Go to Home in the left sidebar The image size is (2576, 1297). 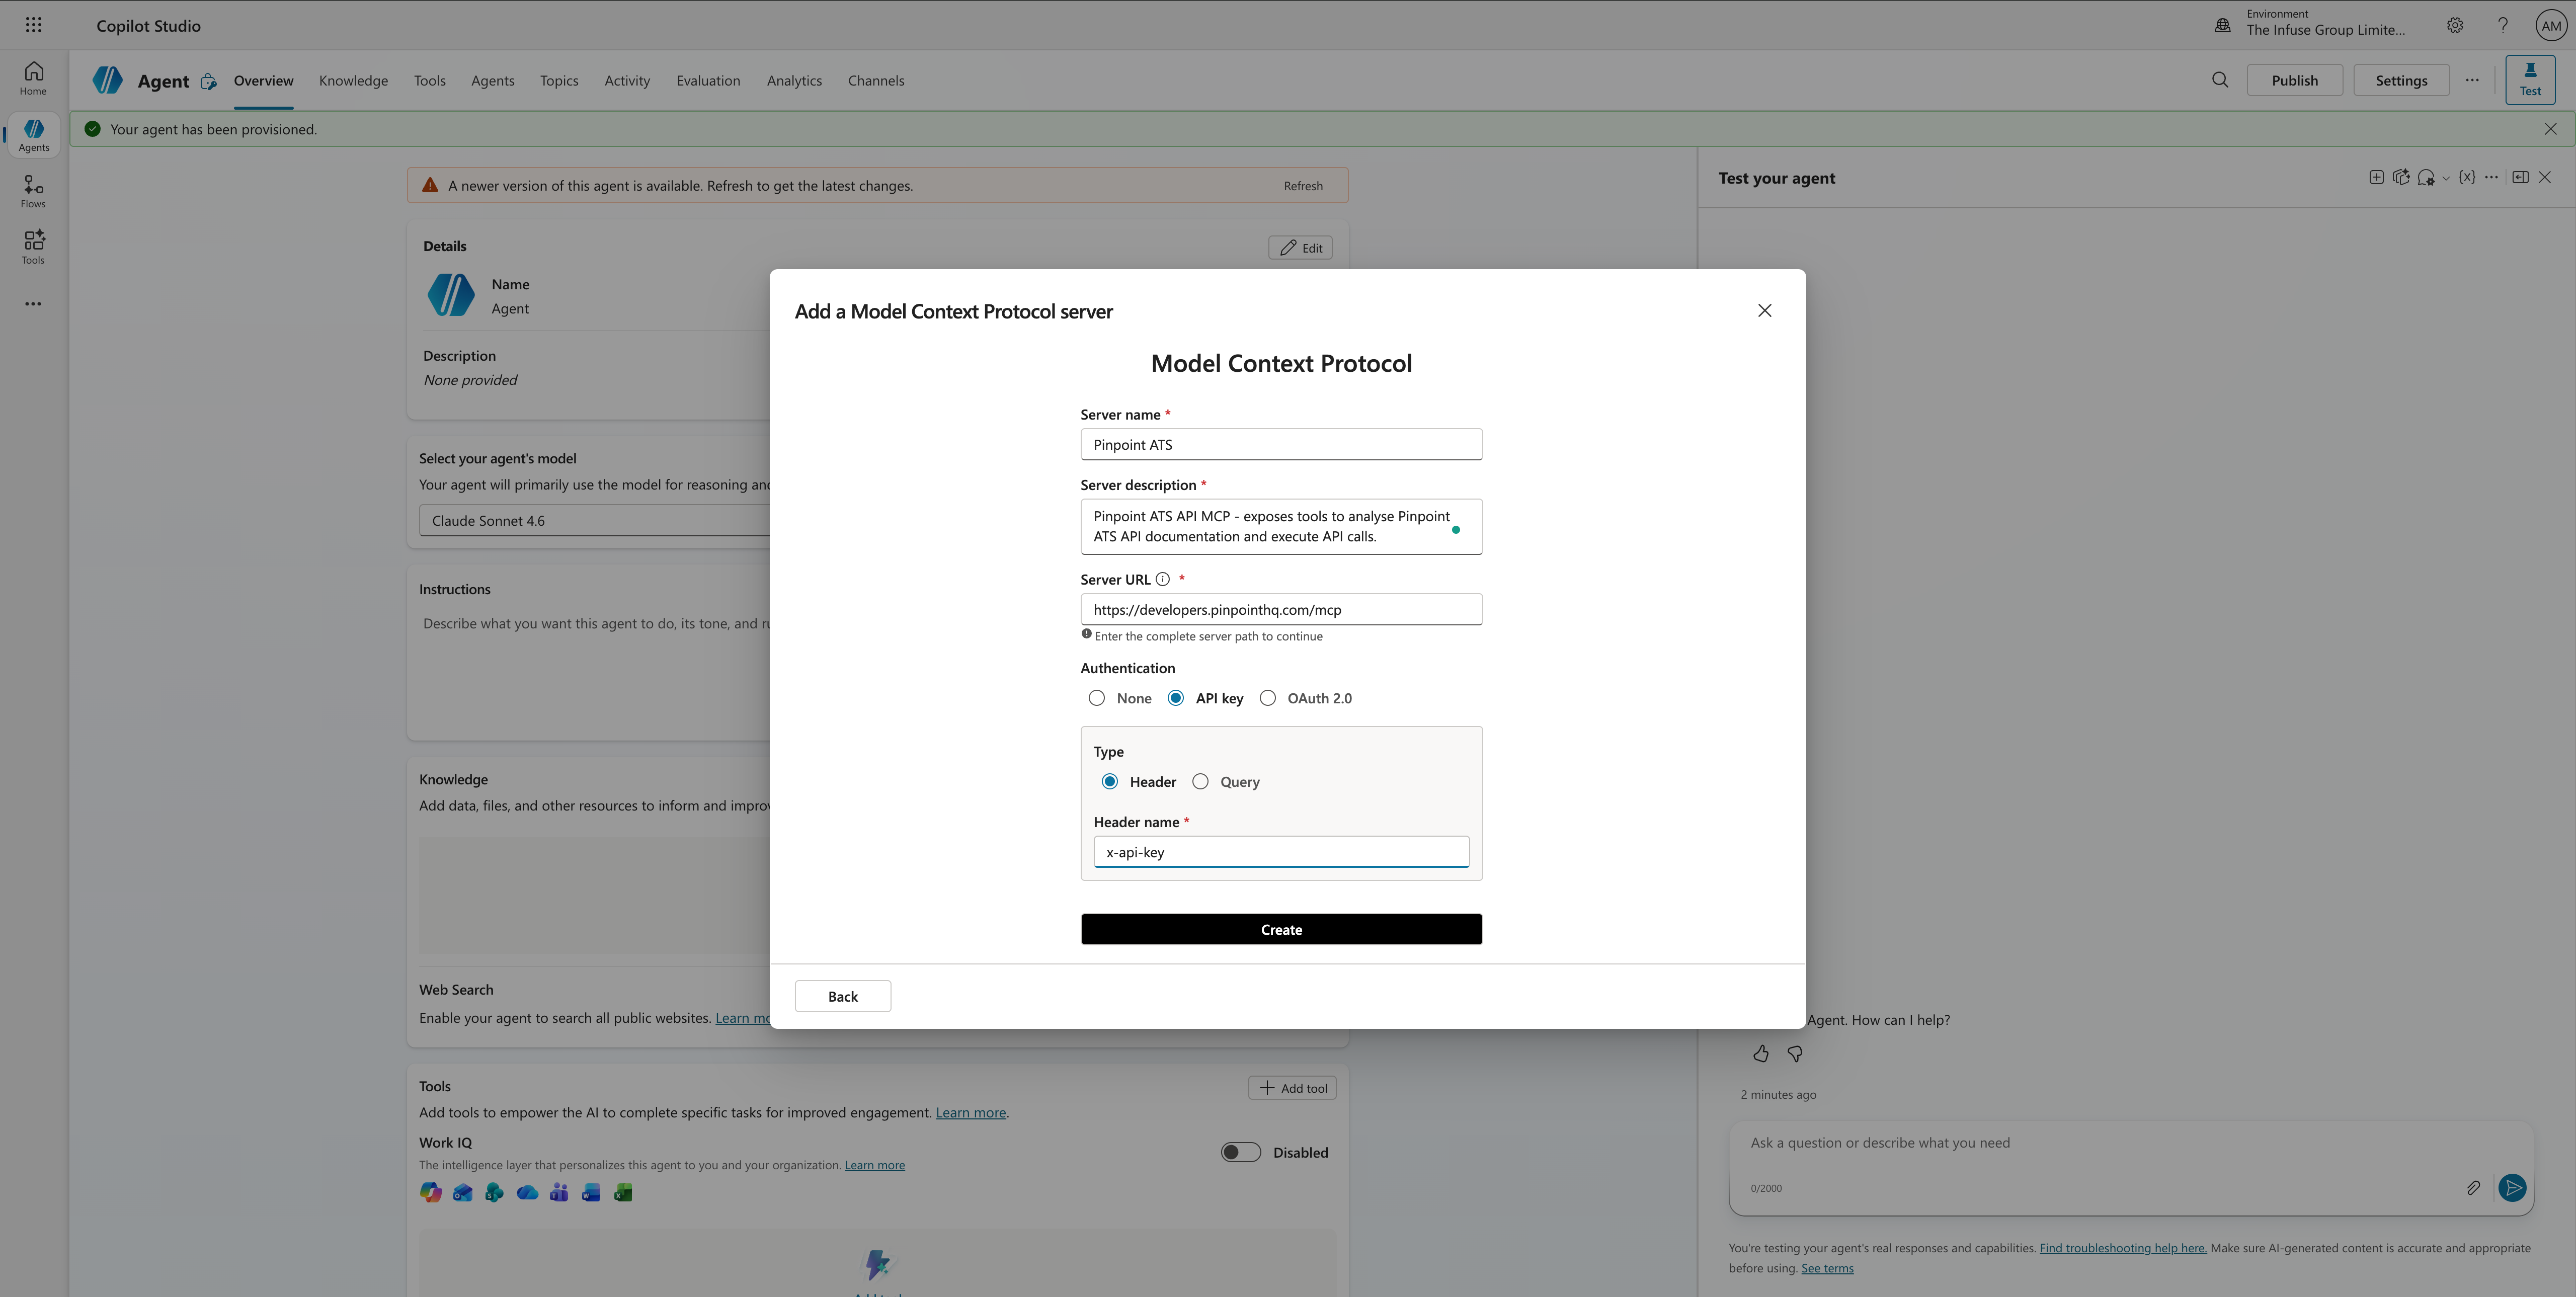click(x=33, y=78)
